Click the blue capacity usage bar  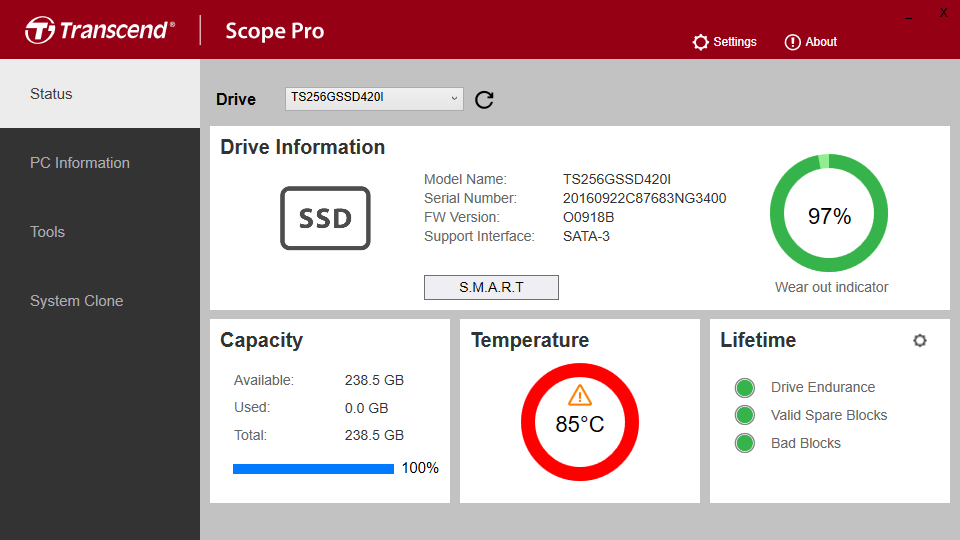[313, 469]
